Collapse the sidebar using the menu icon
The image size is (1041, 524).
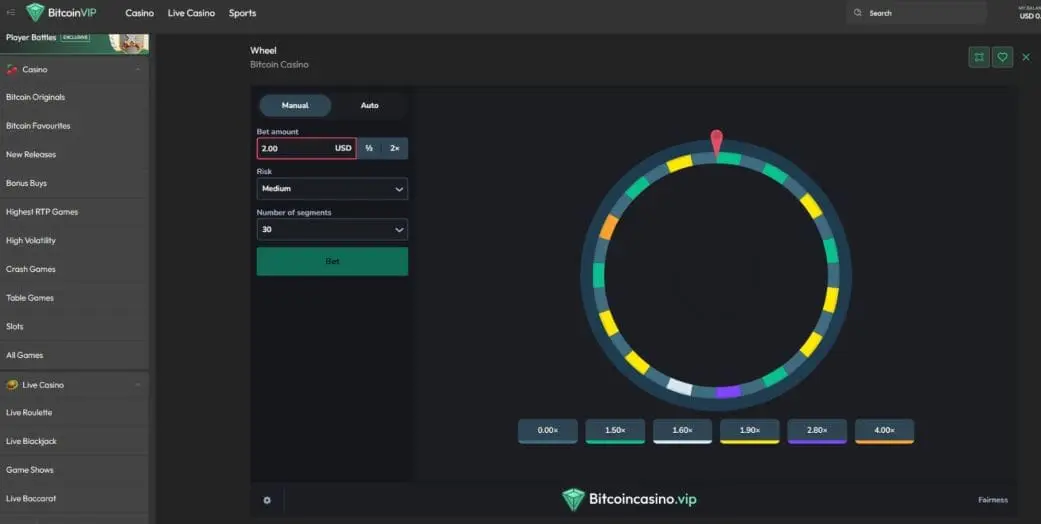[x=11, y=13]
